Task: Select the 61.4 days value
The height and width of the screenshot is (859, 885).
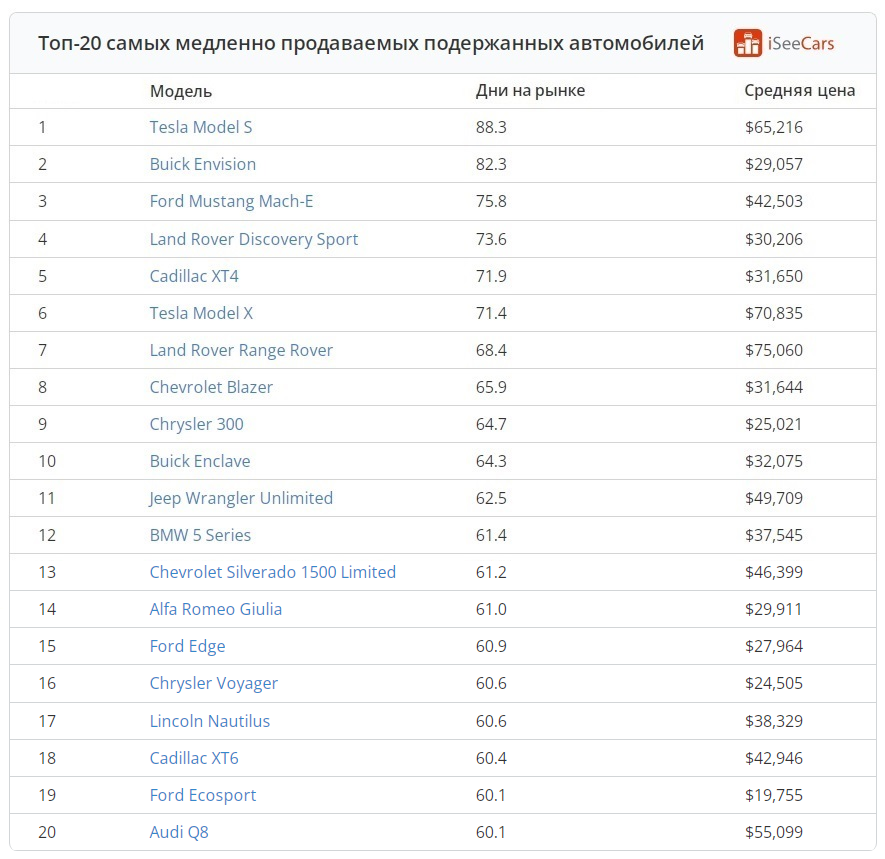Action: point(491,535)
